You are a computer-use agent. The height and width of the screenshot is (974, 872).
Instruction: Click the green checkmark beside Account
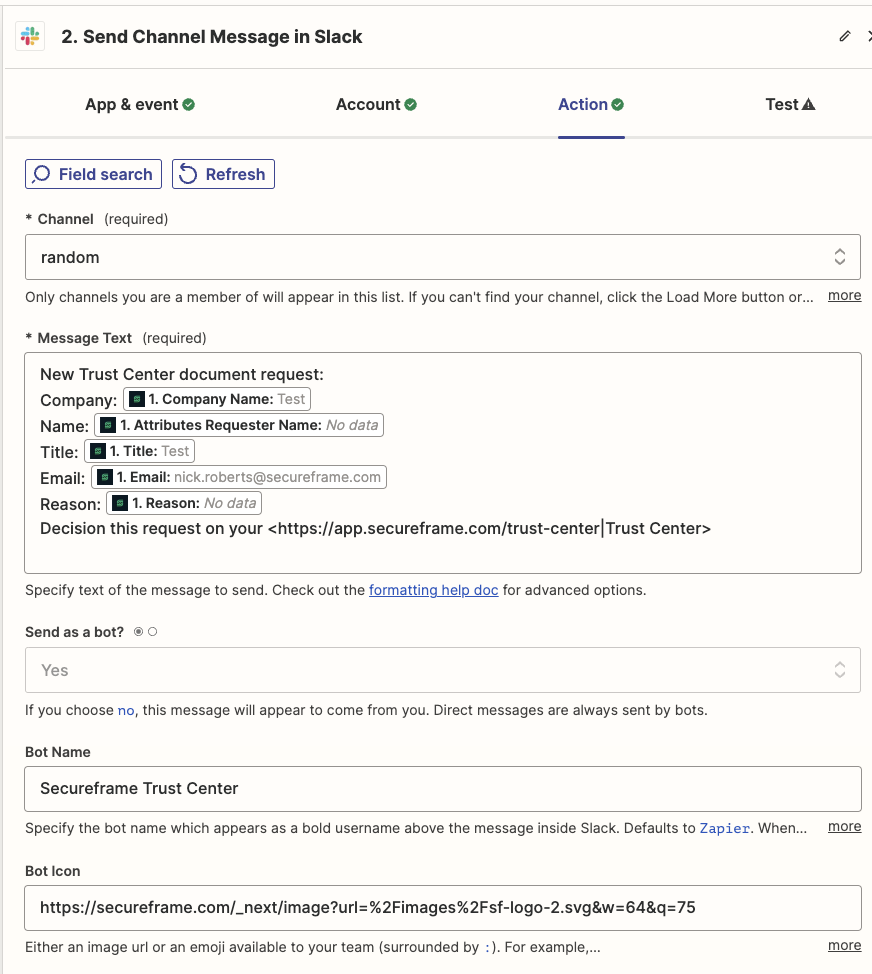pos(411,104)
